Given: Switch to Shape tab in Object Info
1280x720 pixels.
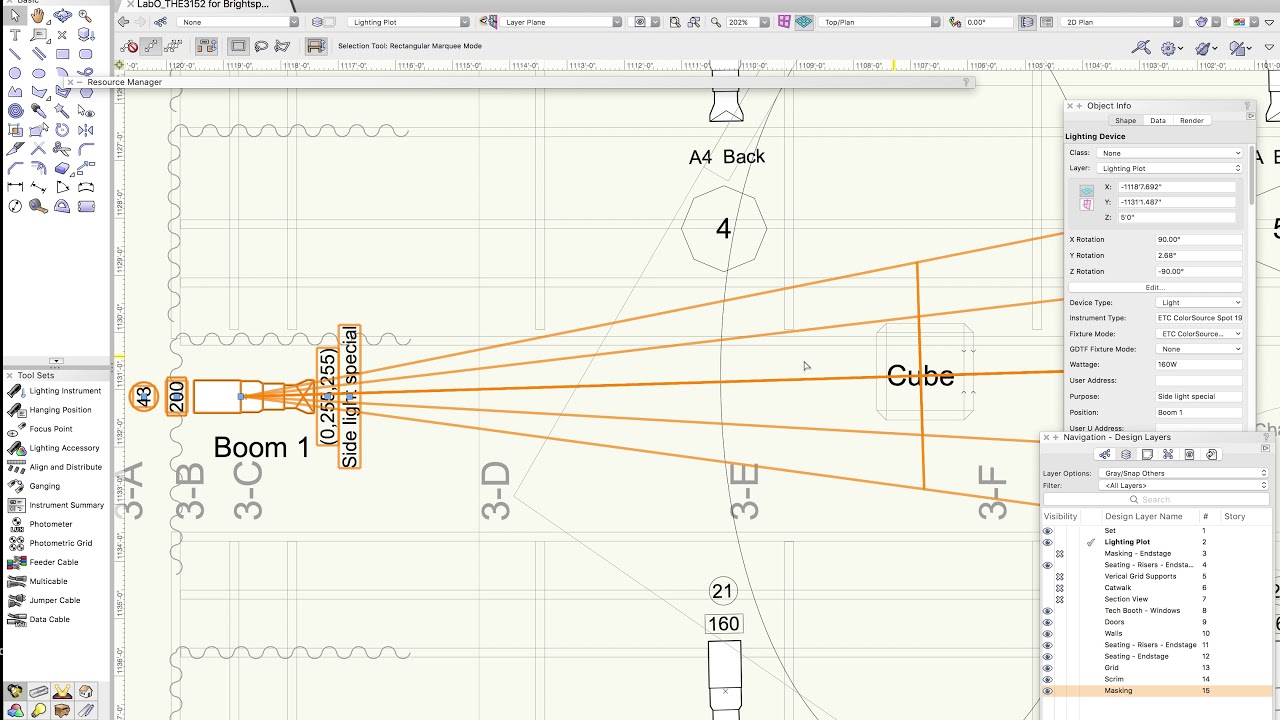Looking at the screenshot, I should [1125, 120].
